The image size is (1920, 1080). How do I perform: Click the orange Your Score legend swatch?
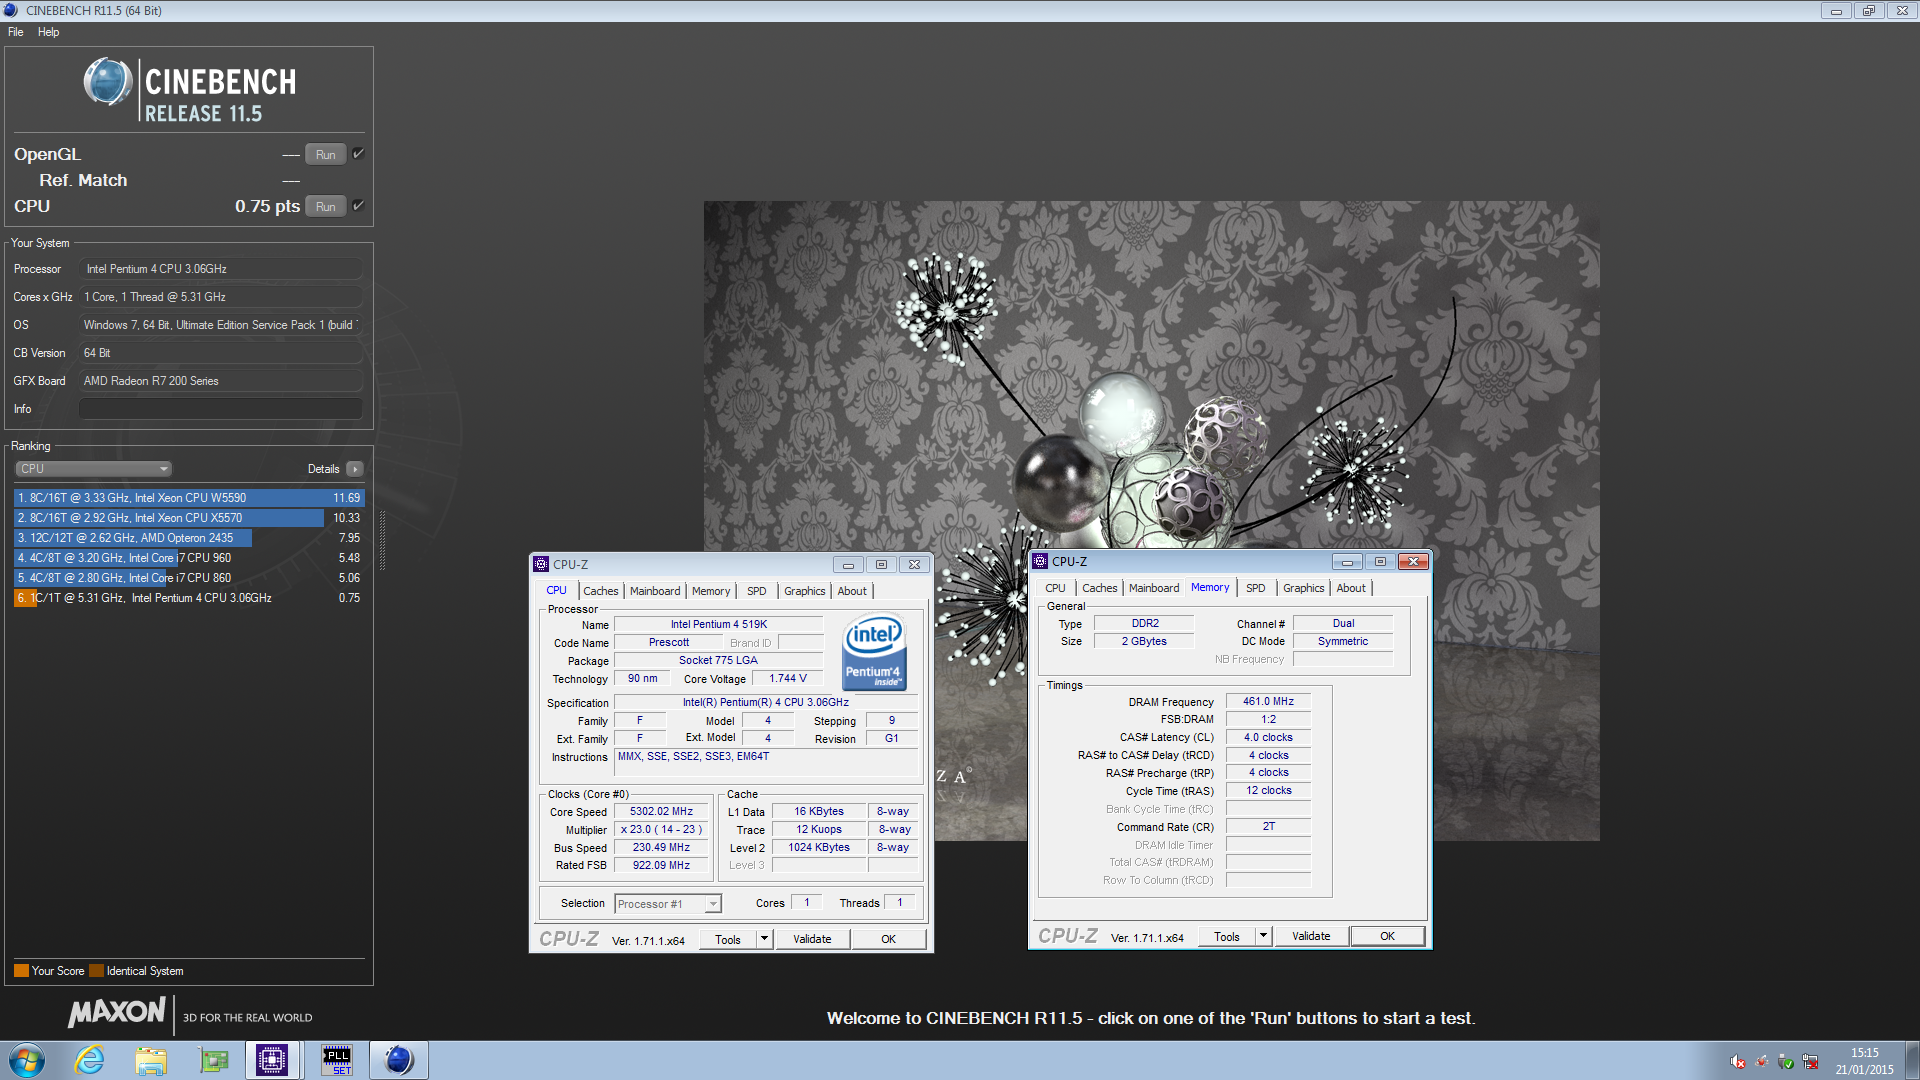[x=21, y=971]
